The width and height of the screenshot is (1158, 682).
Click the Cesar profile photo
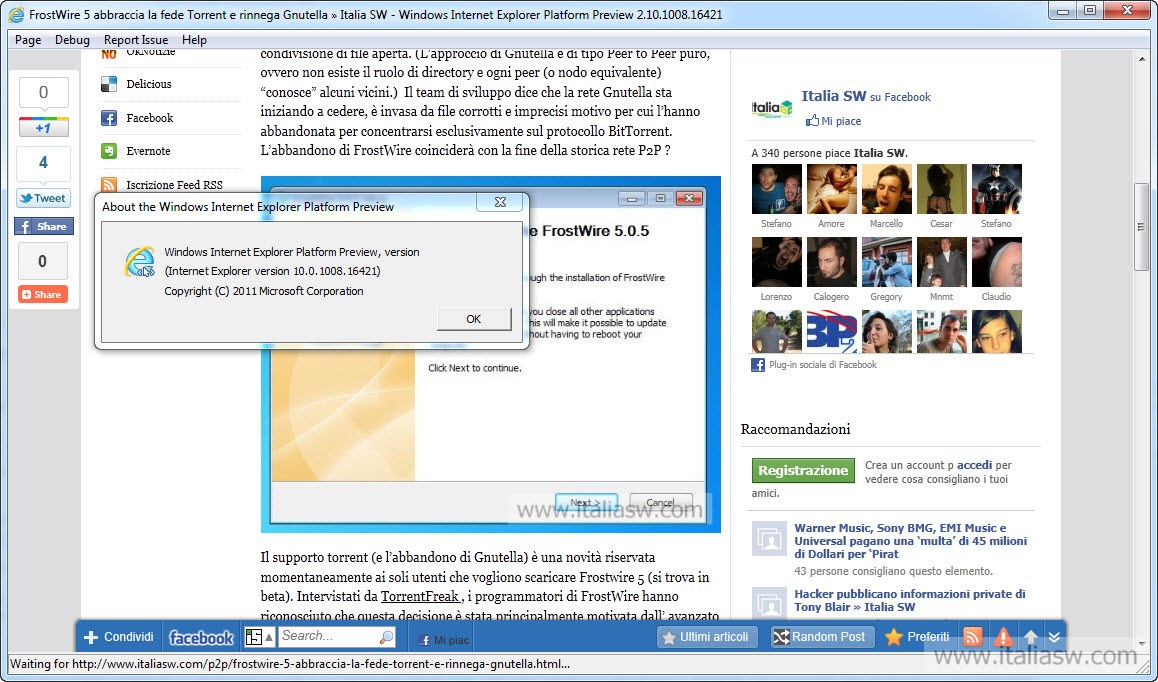(x=942, y=189)
